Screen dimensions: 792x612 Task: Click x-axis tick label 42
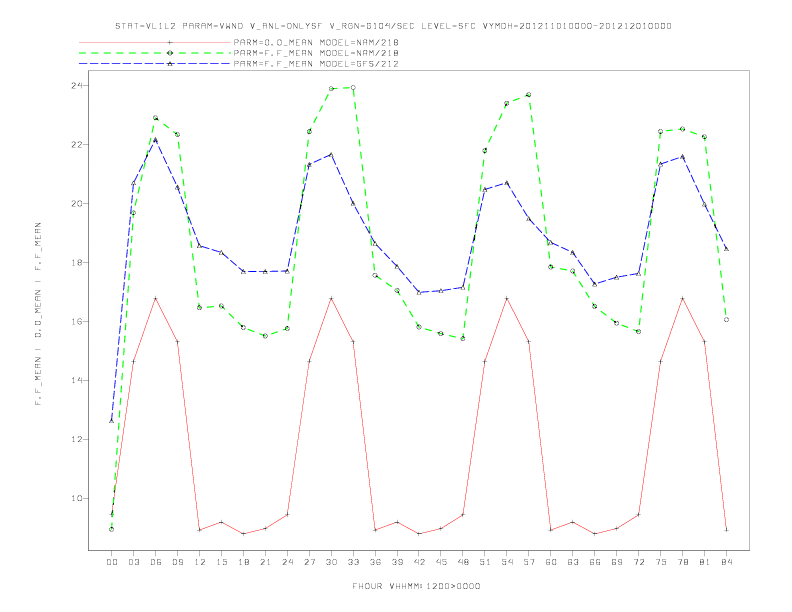point(419,562)
